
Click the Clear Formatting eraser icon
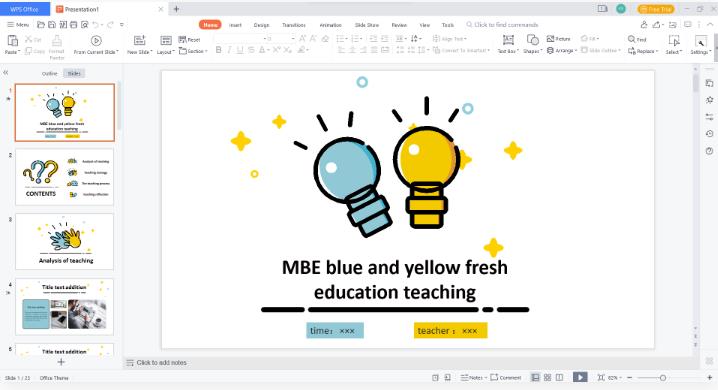point(325,39)
